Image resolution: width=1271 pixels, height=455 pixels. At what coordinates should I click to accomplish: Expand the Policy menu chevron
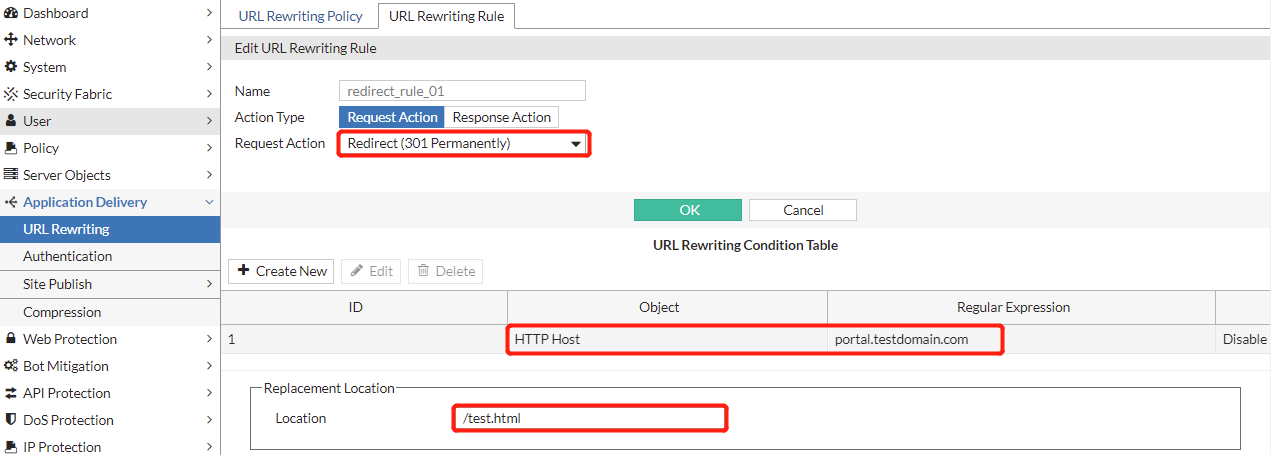pos(209,148)
